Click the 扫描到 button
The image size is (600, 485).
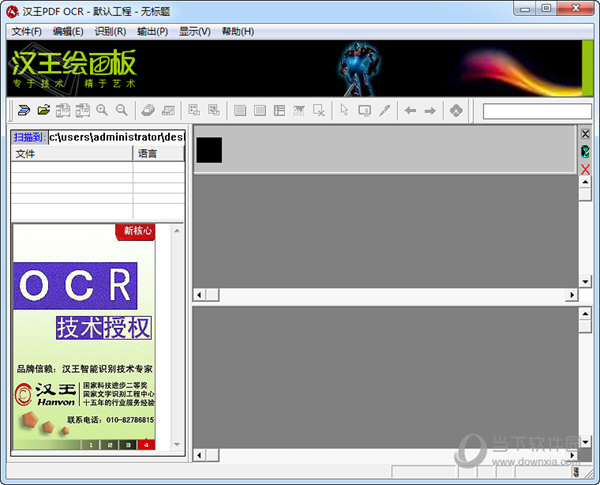click(29, 137)
